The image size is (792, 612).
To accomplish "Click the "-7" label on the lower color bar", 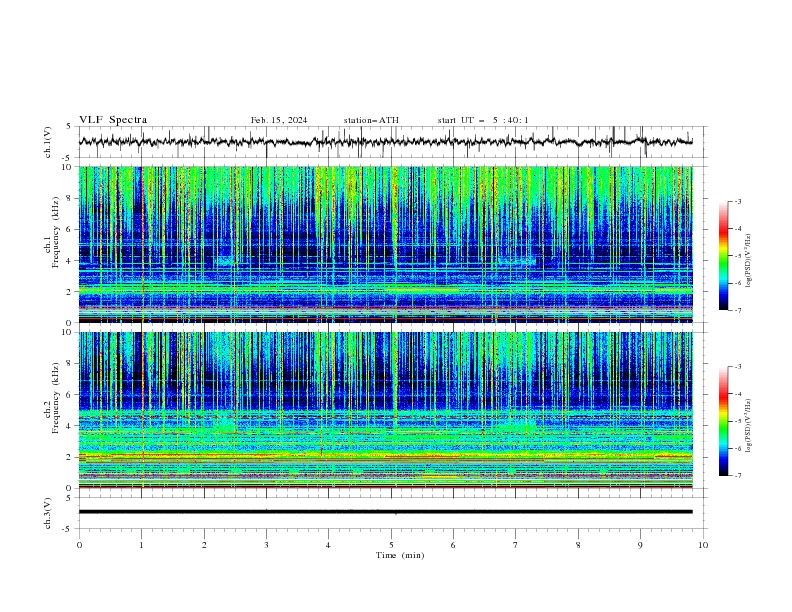I will (x=738, y=476).
